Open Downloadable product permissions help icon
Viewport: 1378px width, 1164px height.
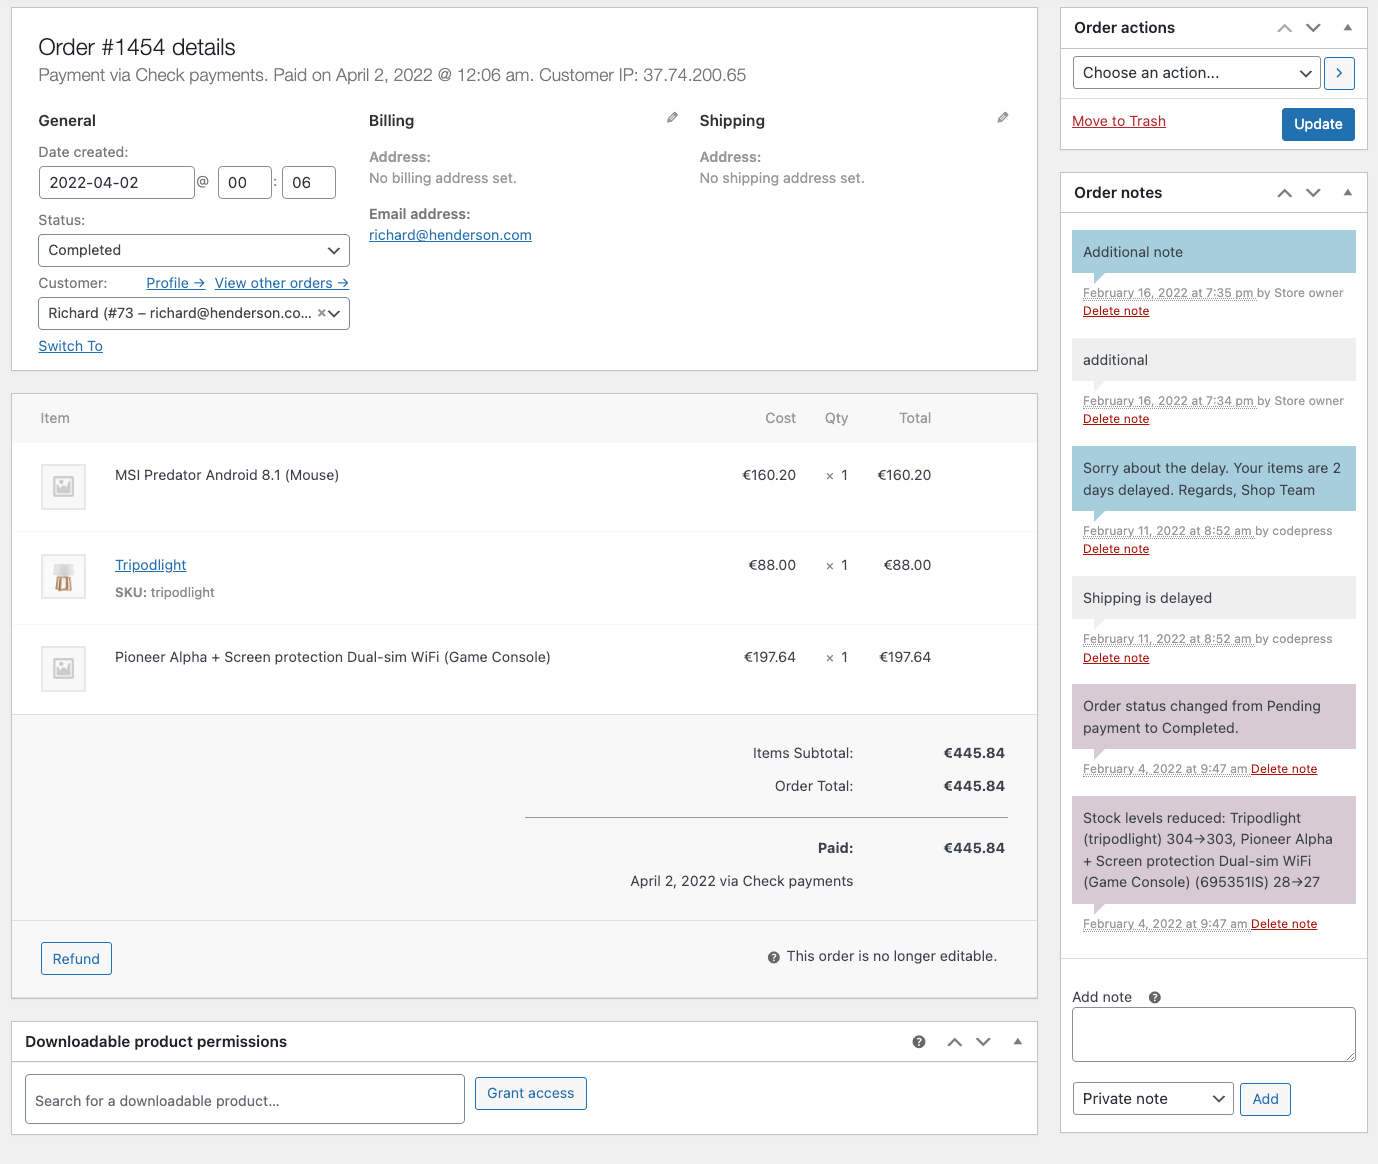[918, 1041]
